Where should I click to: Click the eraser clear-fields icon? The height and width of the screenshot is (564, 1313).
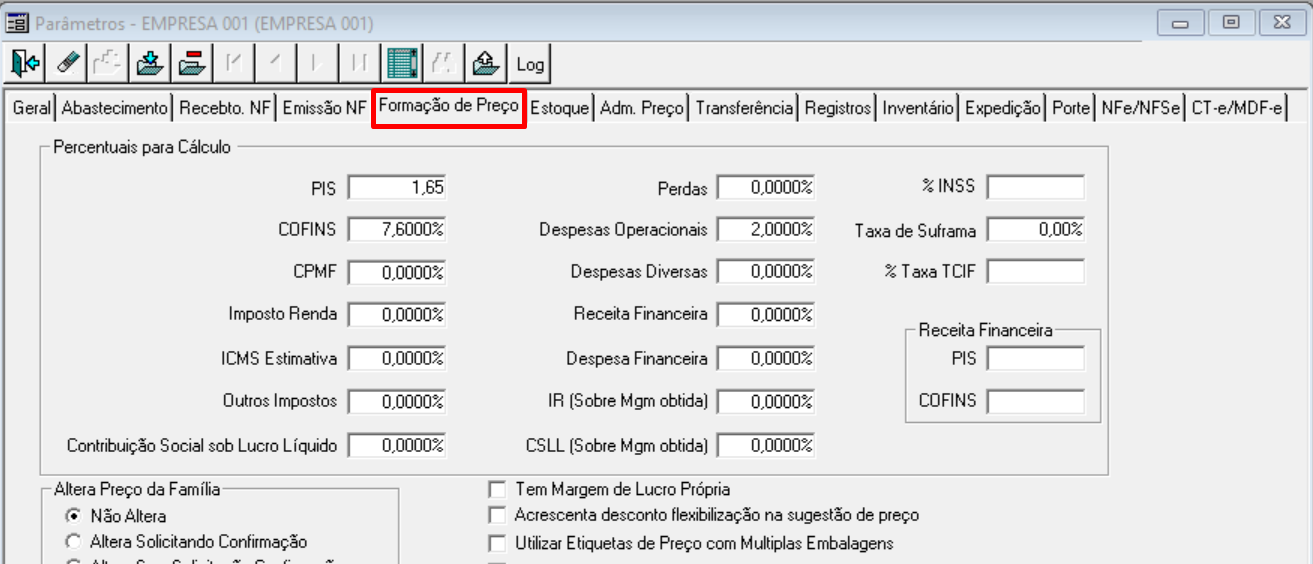(x=67, y=64)
